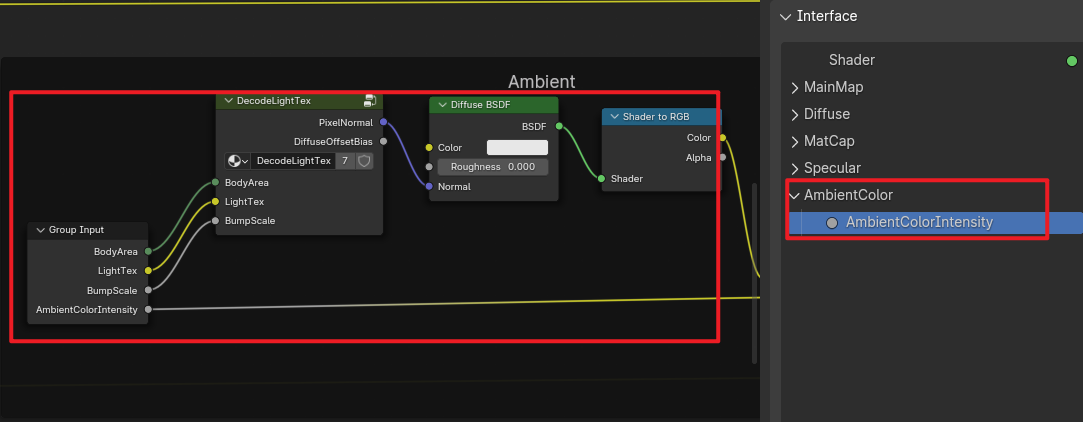1083x422 pixels.
Task: Open the DecodeLightTex node group editor icon
Action: (370, 101)
